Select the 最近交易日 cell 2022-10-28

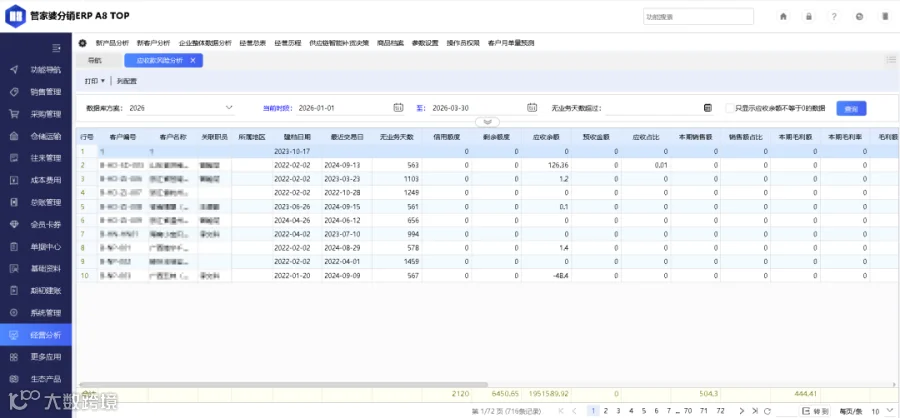[x=347, y=193]
